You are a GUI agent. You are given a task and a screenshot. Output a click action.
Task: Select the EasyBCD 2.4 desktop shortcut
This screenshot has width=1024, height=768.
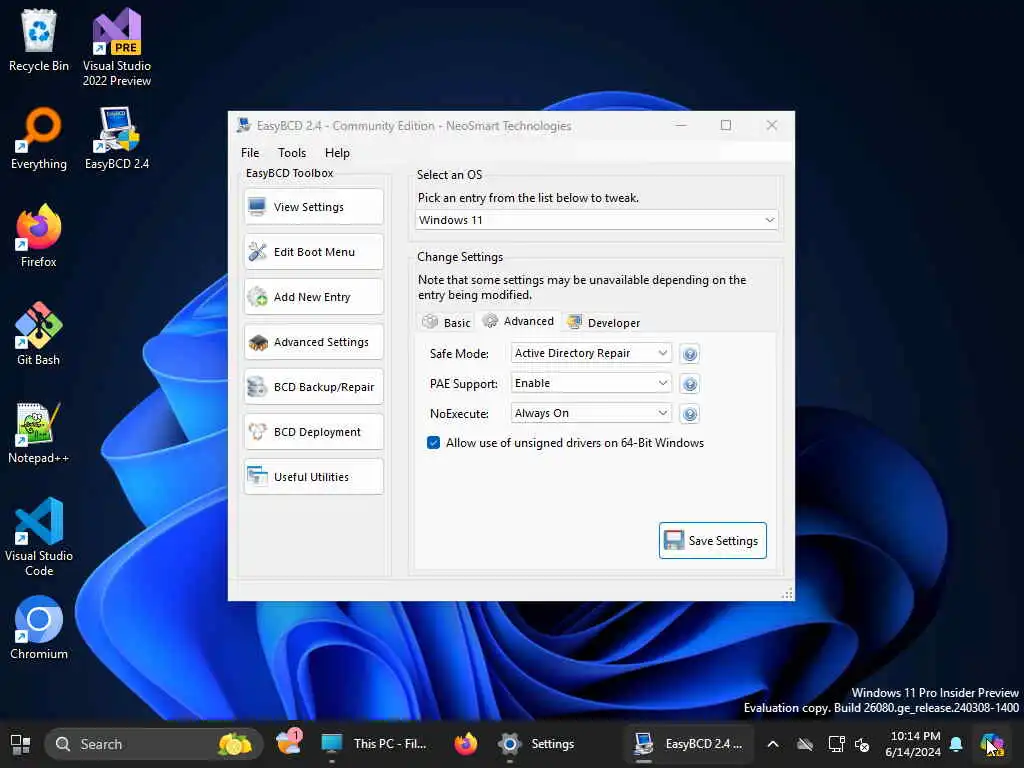point(117,138)
